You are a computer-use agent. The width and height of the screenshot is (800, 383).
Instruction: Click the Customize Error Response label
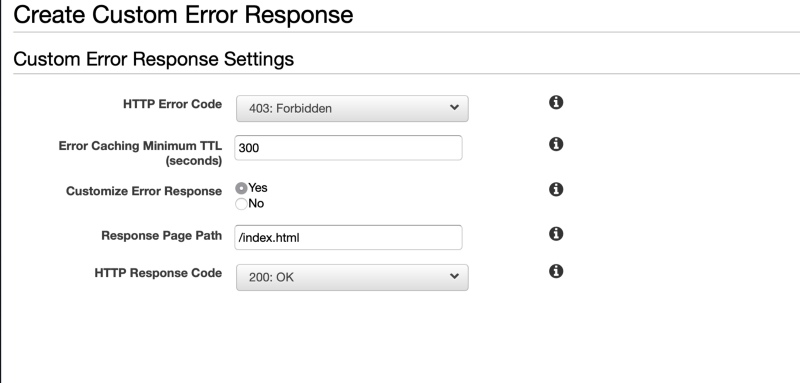[x=144, y=191]
